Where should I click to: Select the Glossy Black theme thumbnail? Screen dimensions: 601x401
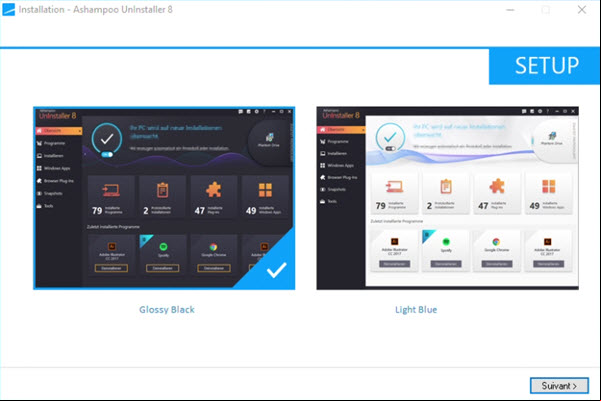point(164,198)
